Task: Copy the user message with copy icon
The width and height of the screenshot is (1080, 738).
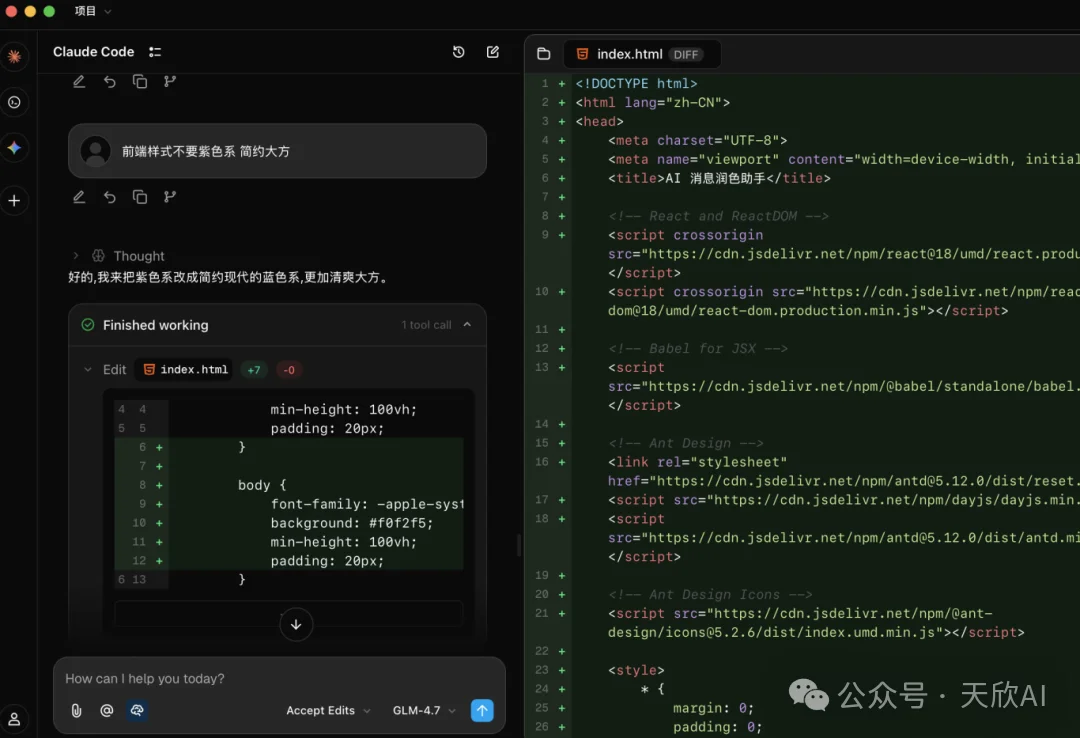Action: pyautogui.click(x=140, y=196)
